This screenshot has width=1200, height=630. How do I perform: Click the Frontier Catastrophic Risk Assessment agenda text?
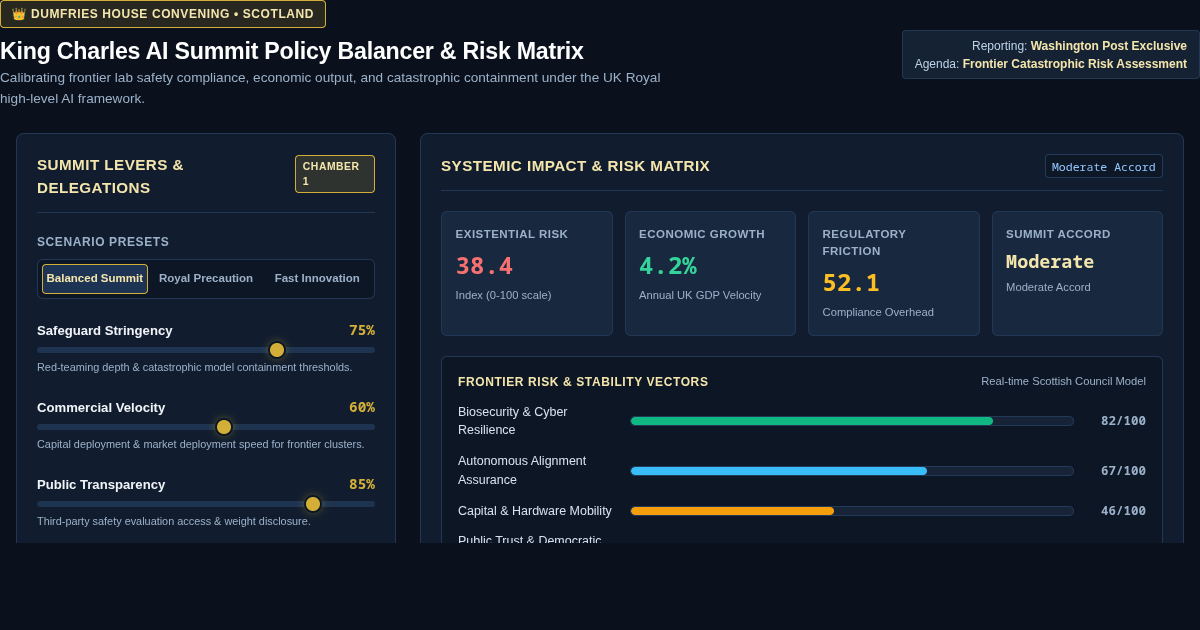[1075, 64]
